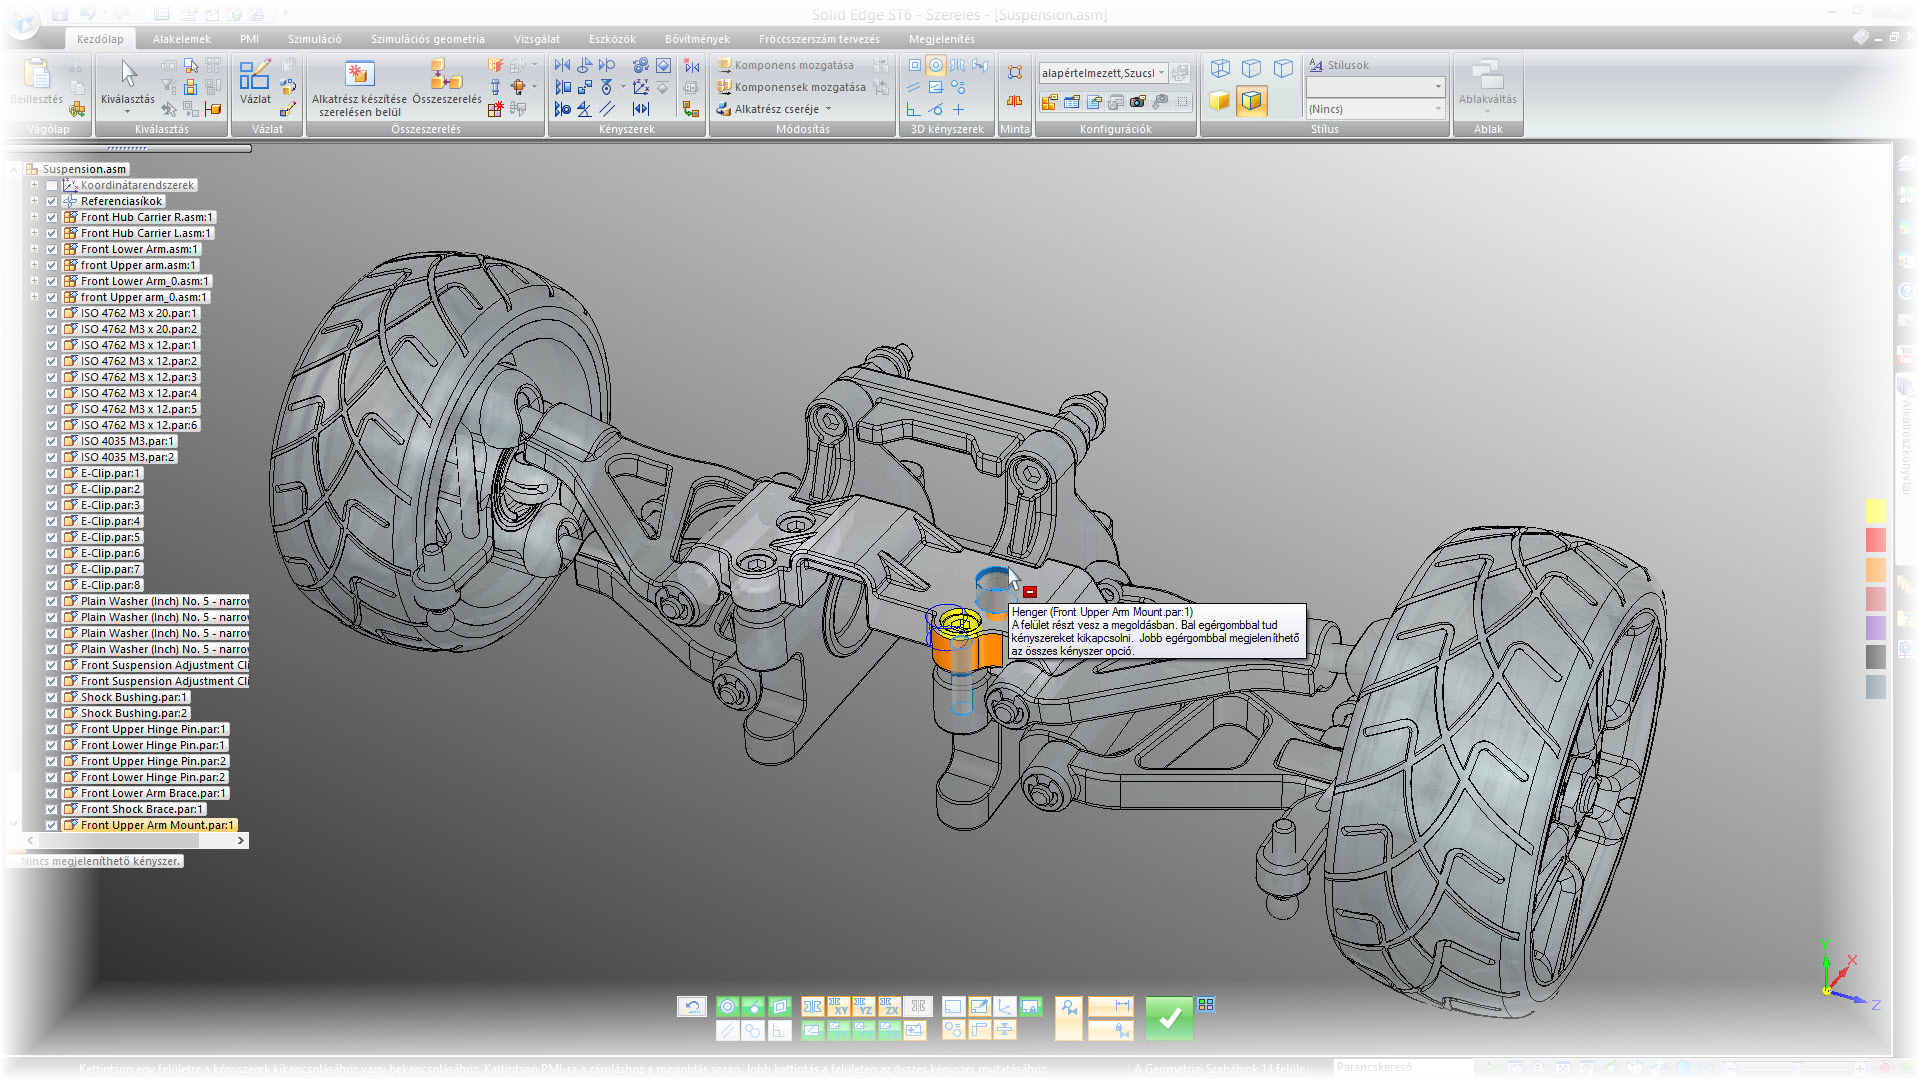Screen dimensions: 1920x1080
Task: Accept with the green checkmark button
Action: click(1169, 1018)
